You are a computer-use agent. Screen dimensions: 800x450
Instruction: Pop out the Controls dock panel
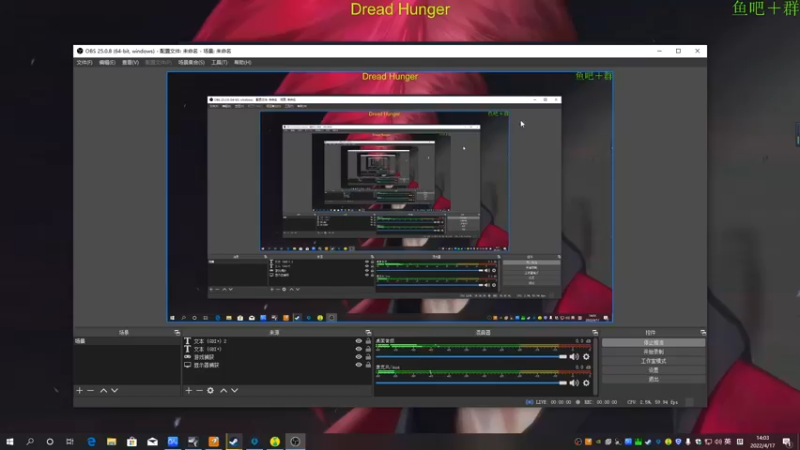(x=703, y=333)
